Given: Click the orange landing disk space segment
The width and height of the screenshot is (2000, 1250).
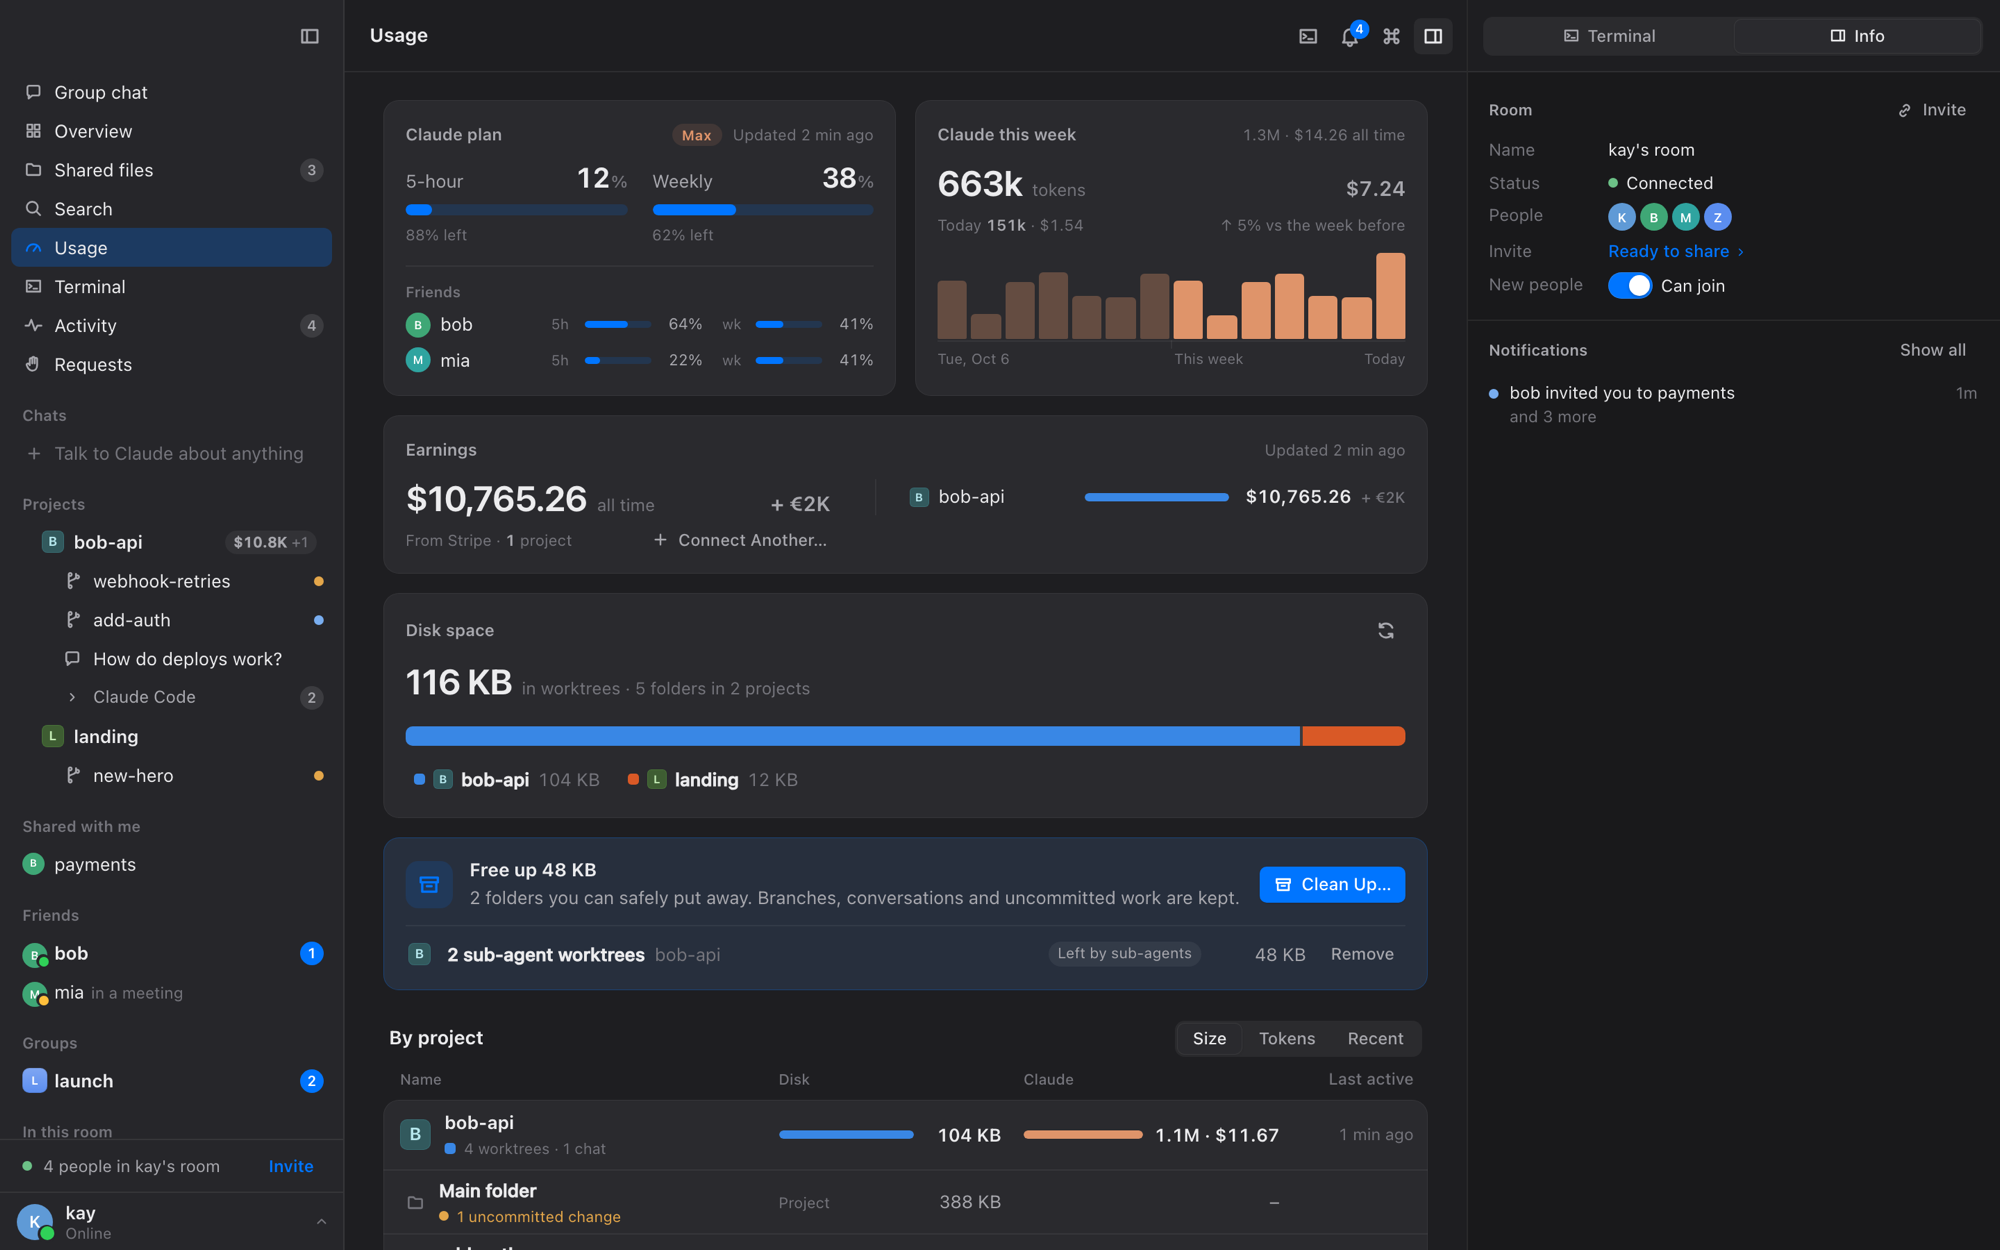Looking at the screenshot, I should [1353, 737].
